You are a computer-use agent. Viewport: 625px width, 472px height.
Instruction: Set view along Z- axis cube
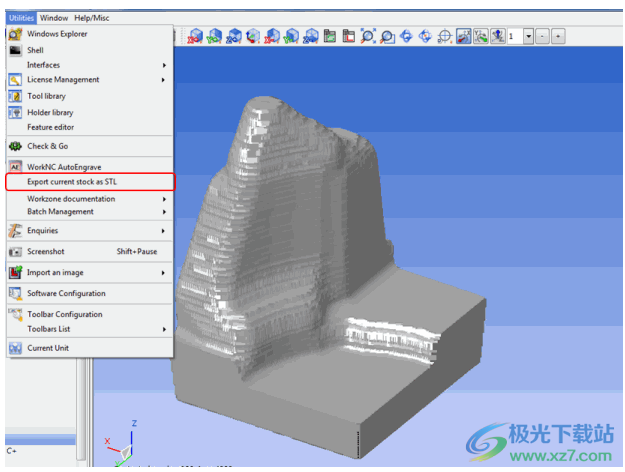pos(311,36)
